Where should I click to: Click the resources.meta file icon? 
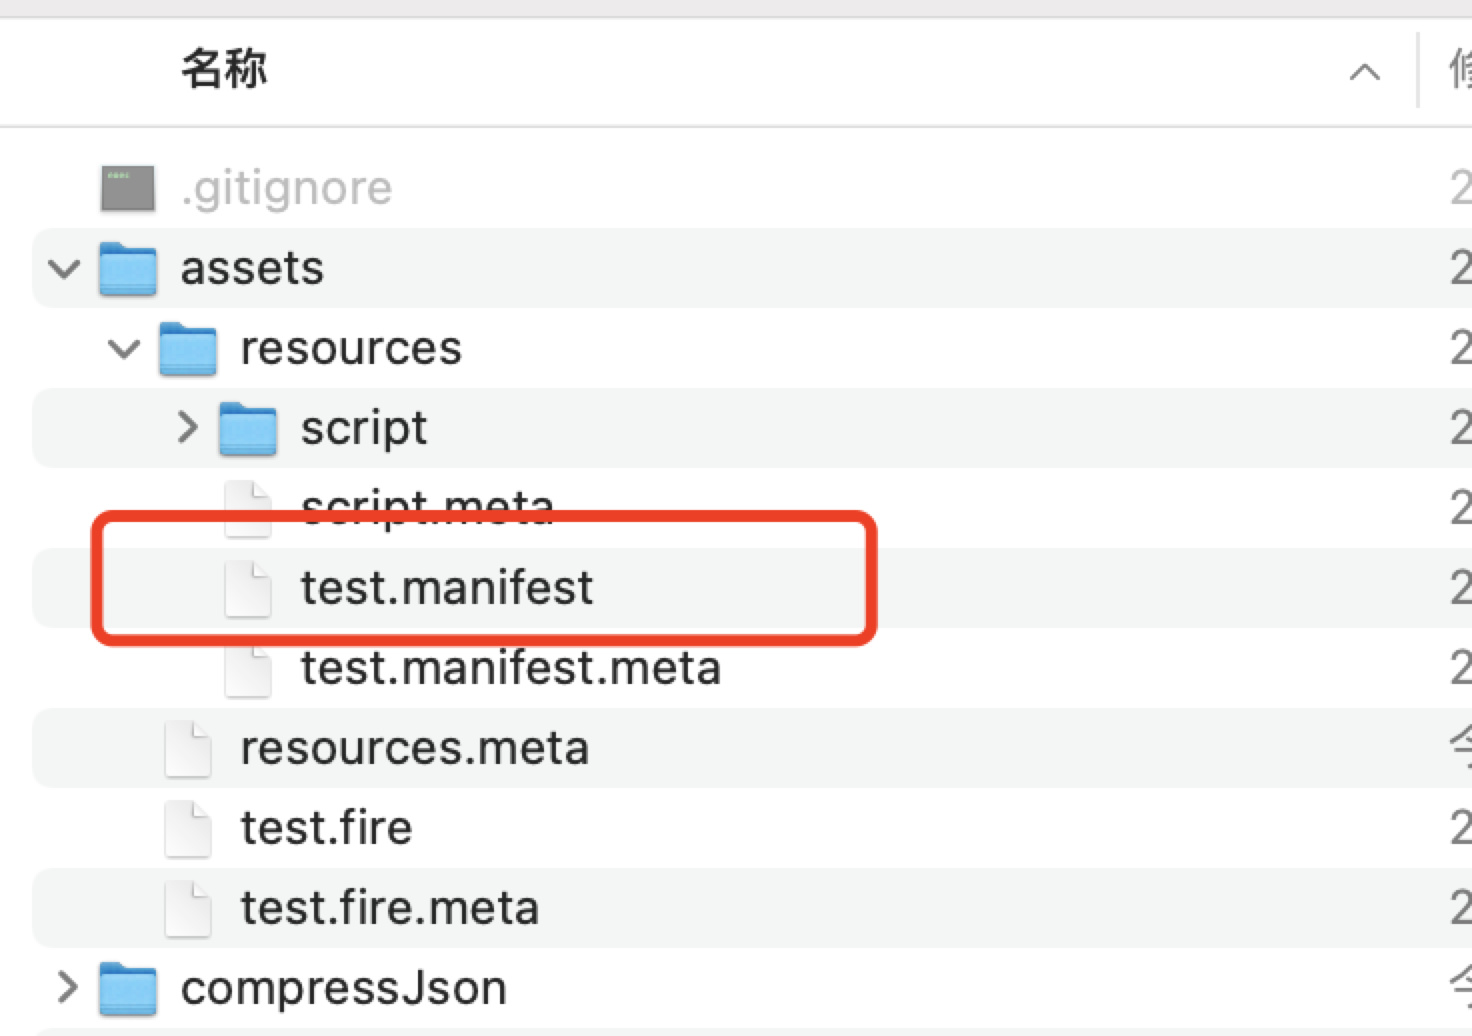click(x=187, y=748)
